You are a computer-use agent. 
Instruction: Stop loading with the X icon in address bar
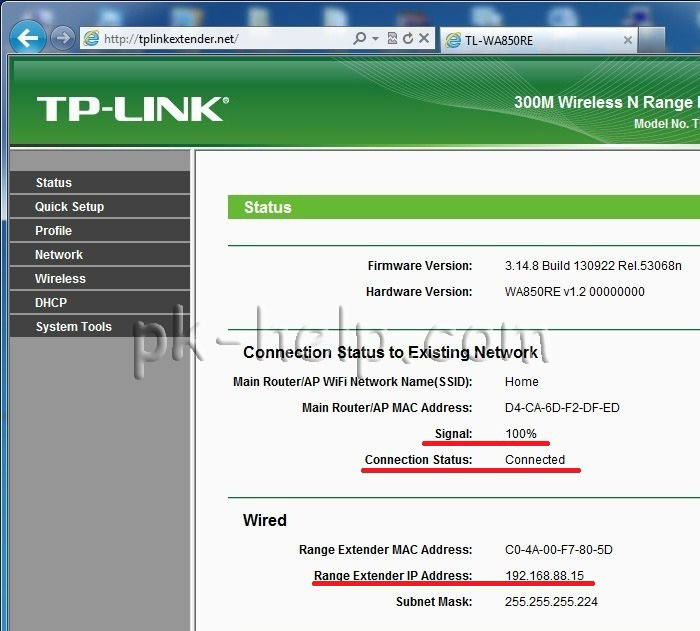click(x=424, y=38)
